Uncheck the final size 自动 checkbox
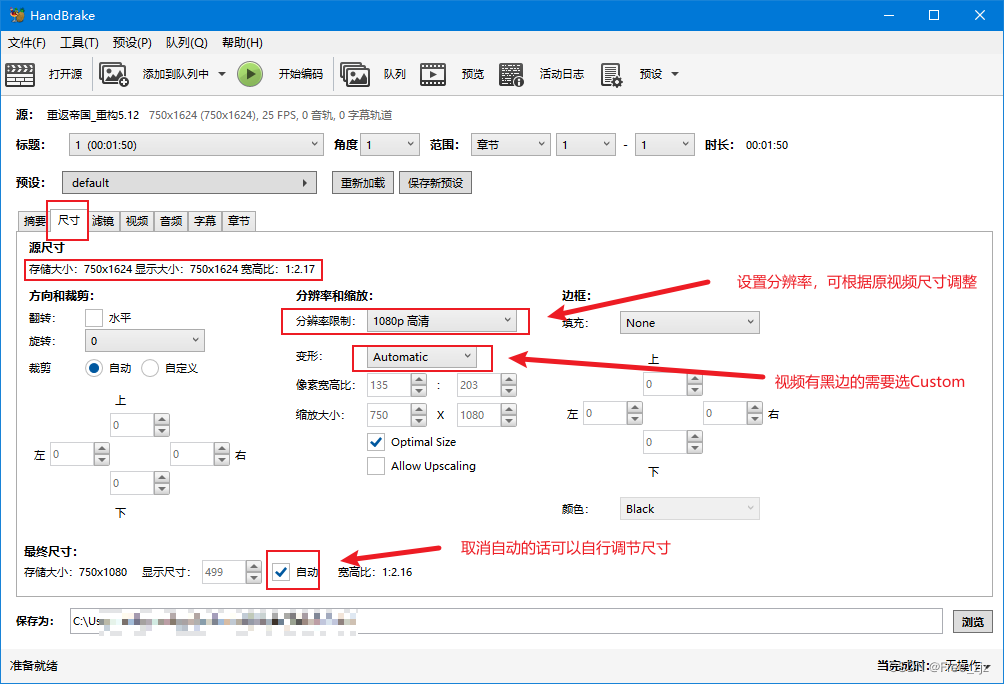The image size is (1004, 684). [280, 572]
